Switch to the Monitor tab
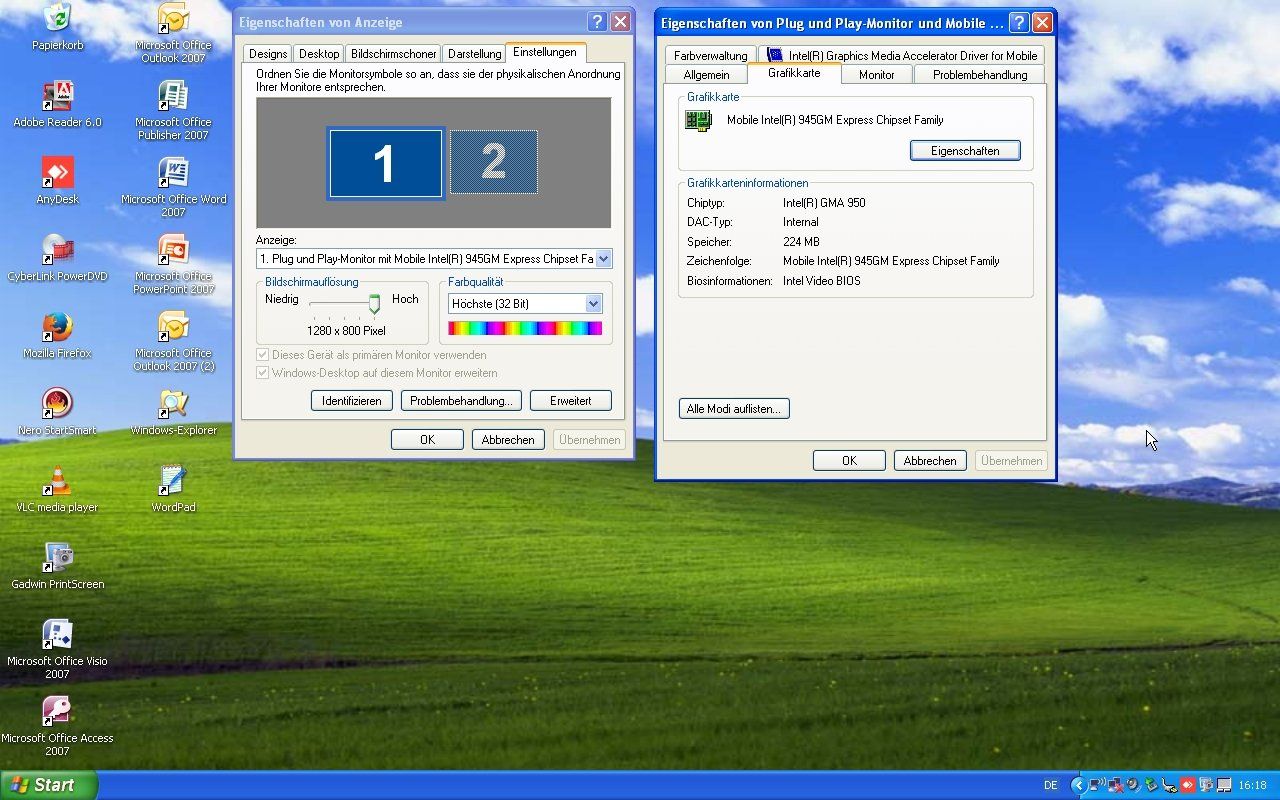The image size is (1280, 800). click(877, 75)
